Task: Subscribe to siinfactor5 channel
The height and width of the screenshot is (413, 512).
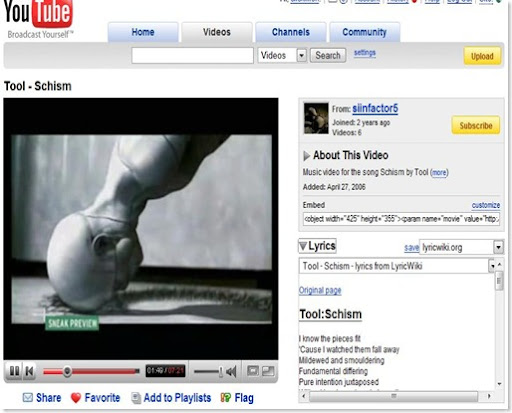Action: [476, 125]
